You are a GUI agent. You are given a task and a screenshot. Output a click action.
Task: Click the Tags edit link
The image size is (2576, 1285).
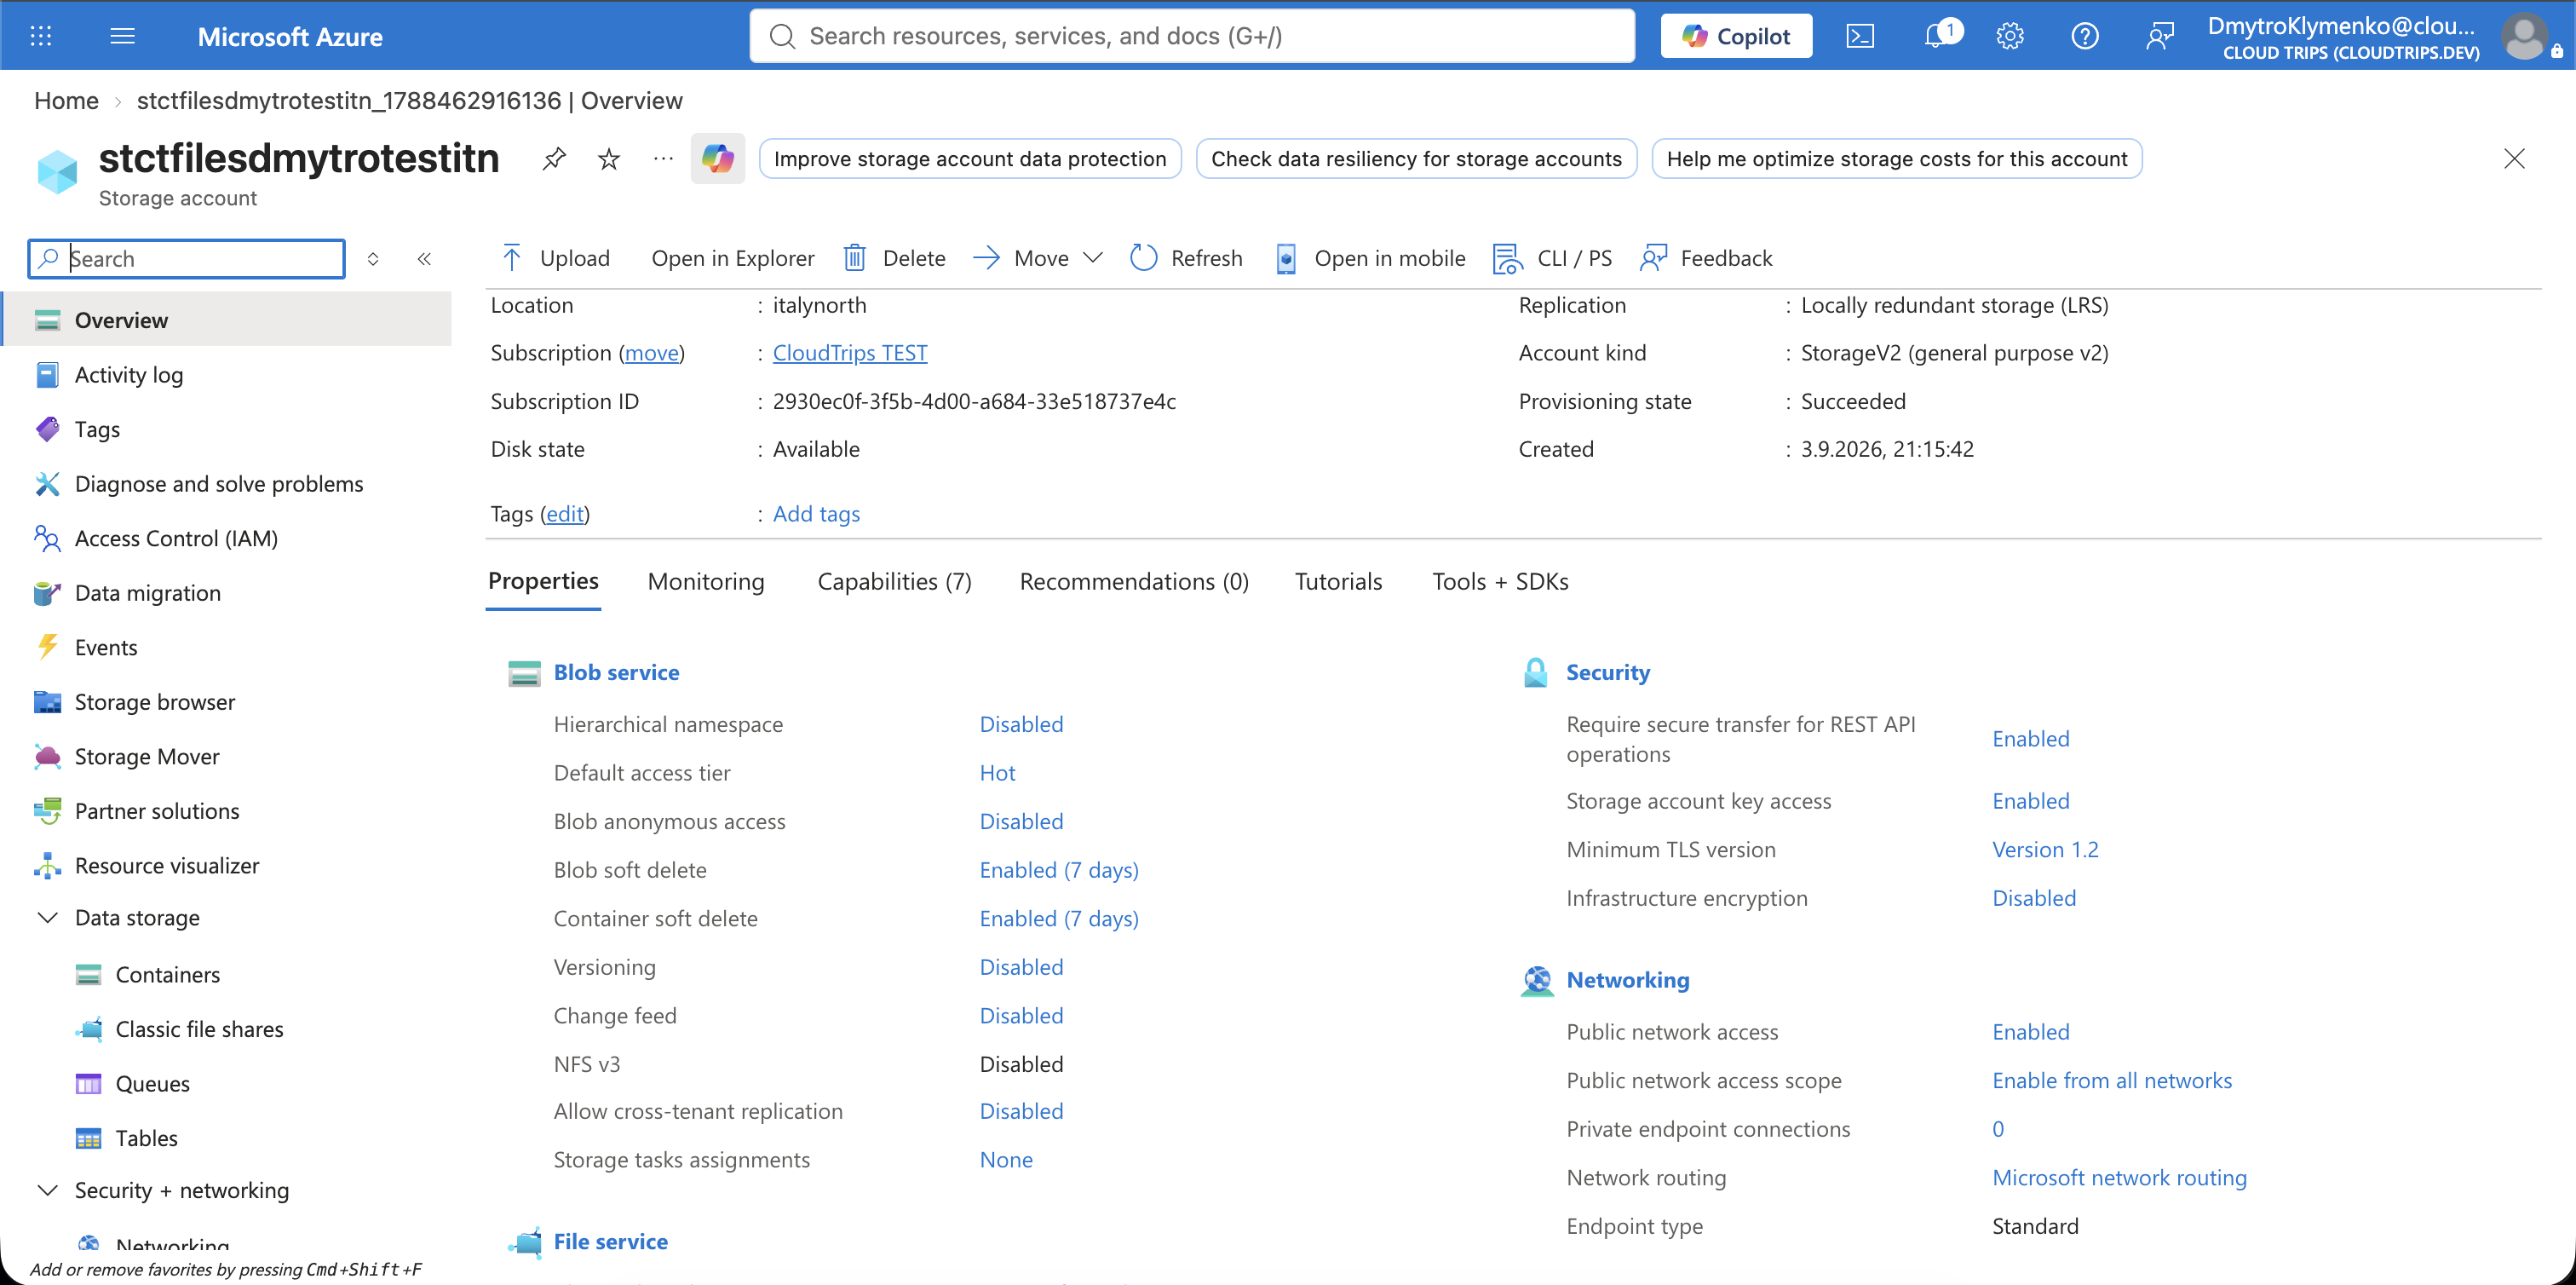pyautogui.click(x=565, y=513)
